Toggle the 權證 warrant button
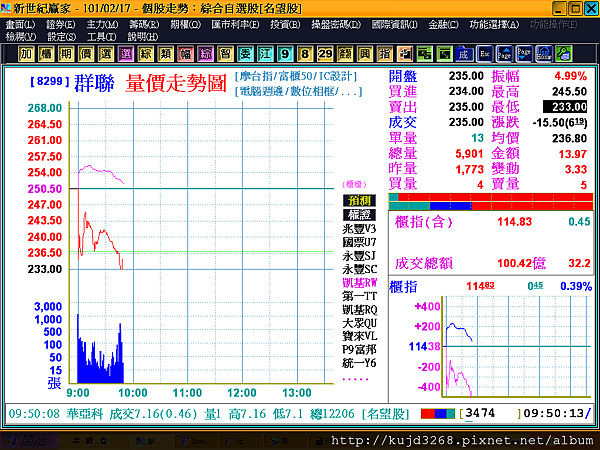600x450 pixels. coord(359,215)
